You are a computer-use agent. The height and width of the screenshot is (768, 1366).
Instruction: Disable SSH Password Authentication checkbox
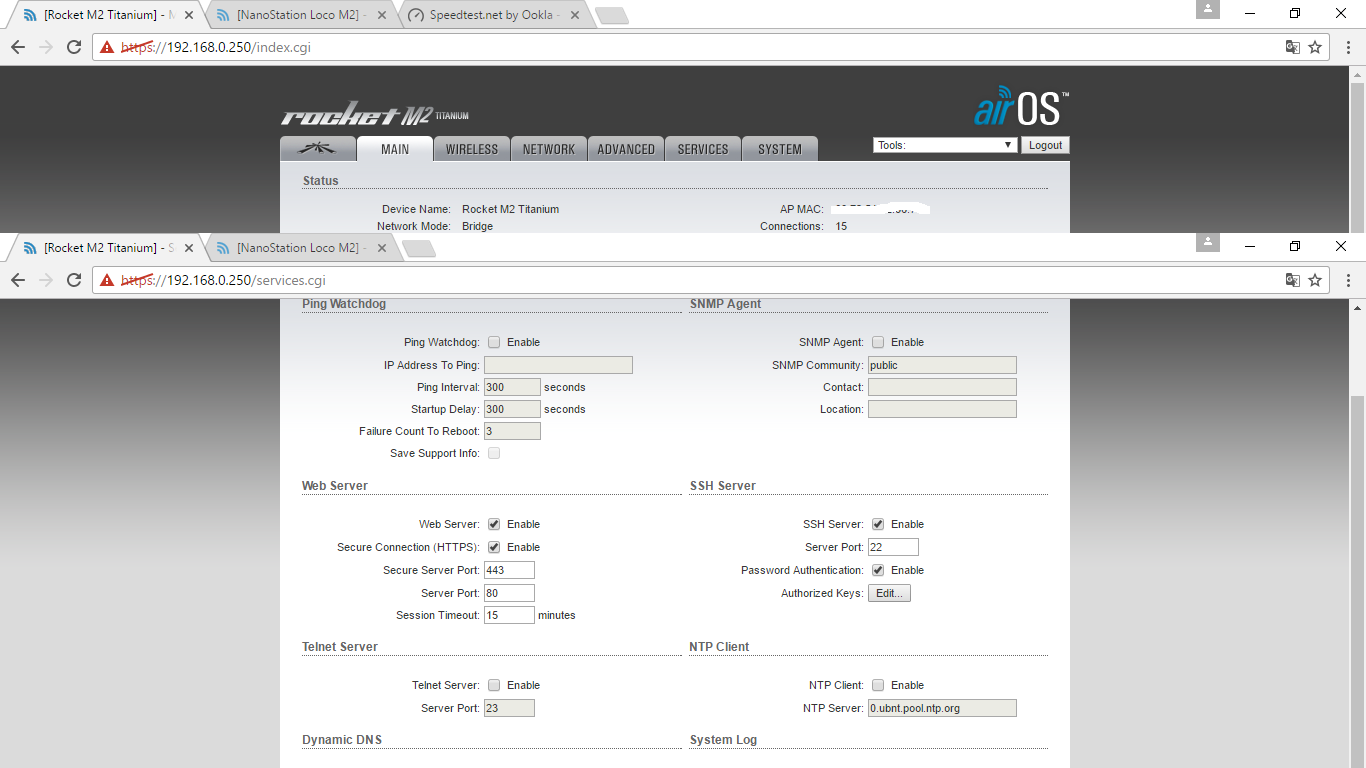point(878,570)
